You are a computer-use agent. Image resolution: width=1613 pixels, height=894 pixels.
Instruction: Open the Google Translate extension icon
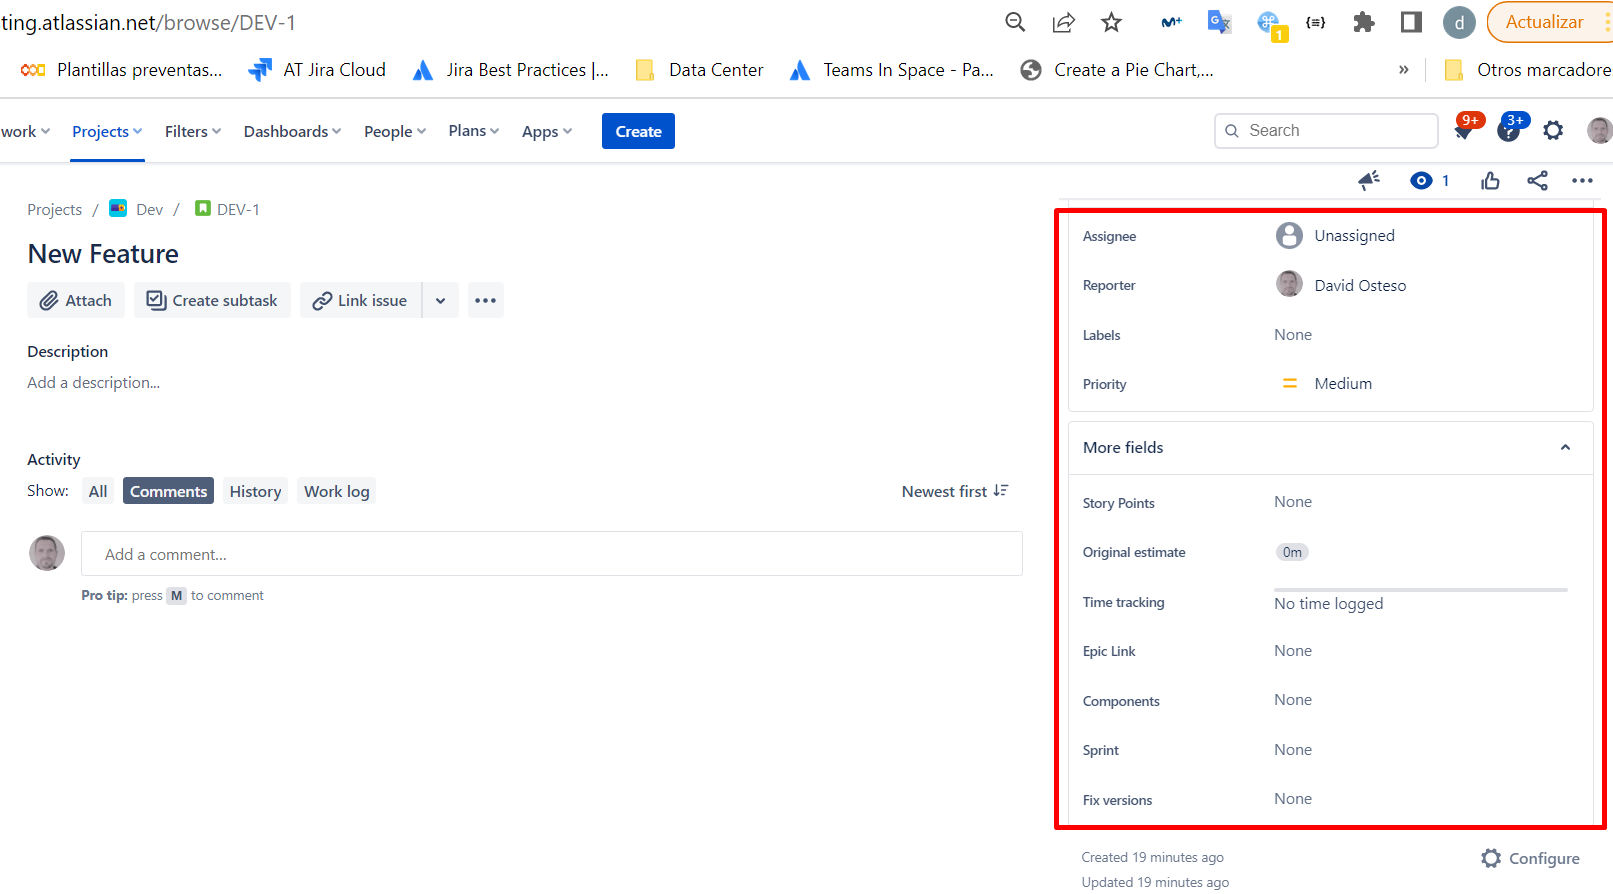1219,22
